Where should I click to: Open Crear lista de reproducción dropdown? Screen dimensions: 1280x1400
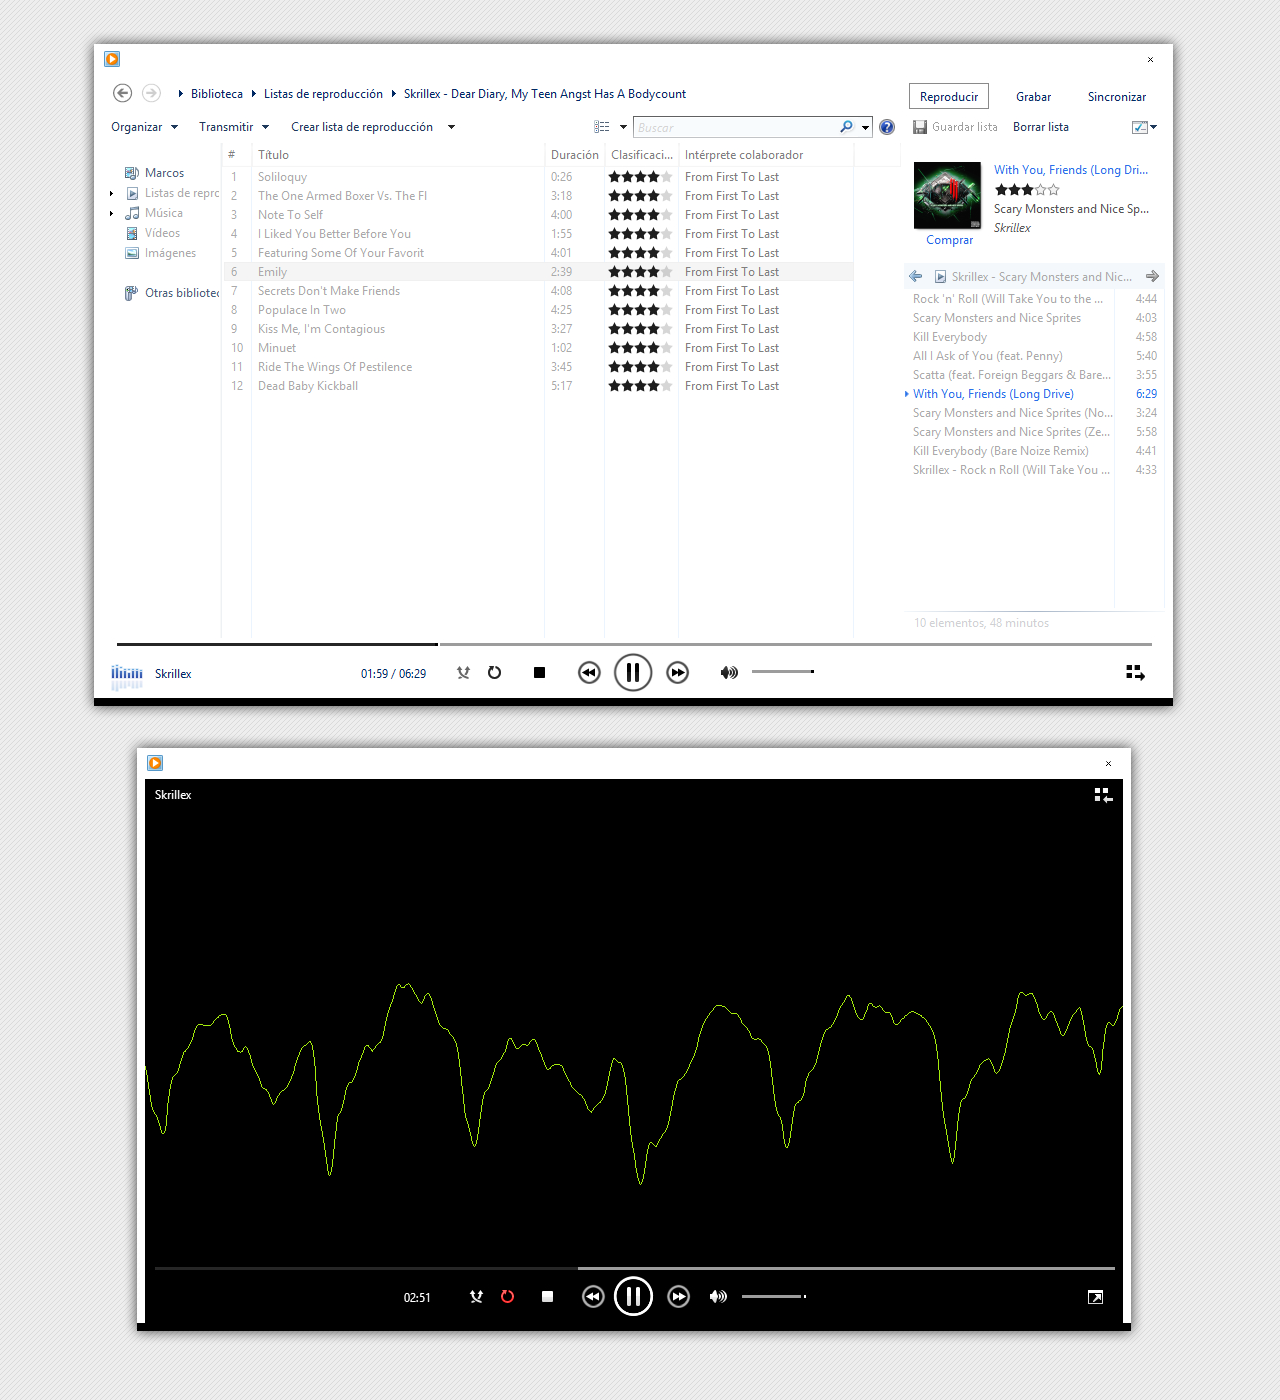tap(373, 127)
